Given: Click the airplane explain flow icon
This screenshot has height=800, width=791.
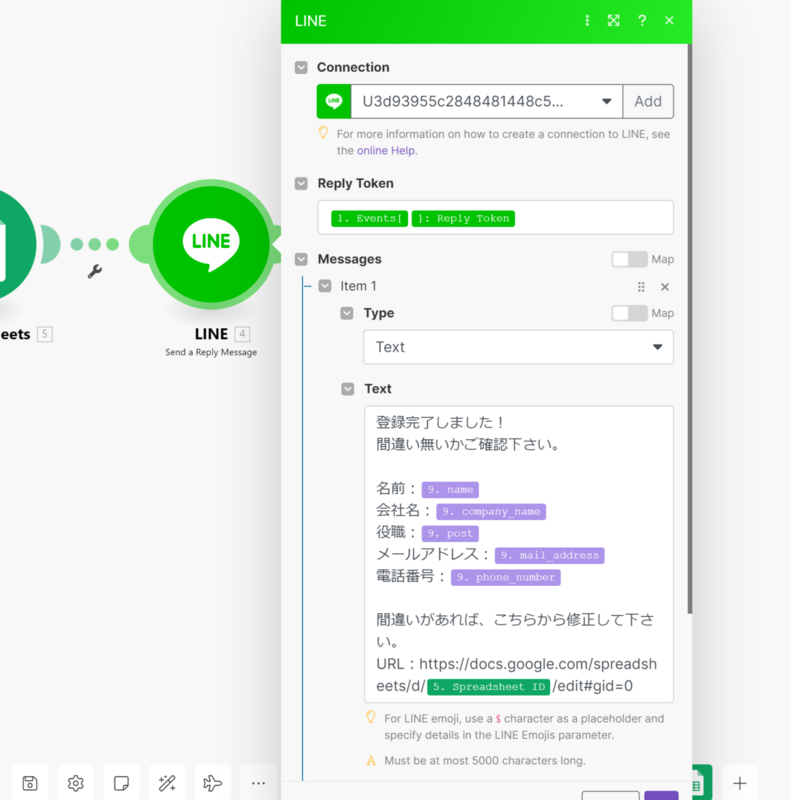Looking at the screenshot, I should click(212, 783).
